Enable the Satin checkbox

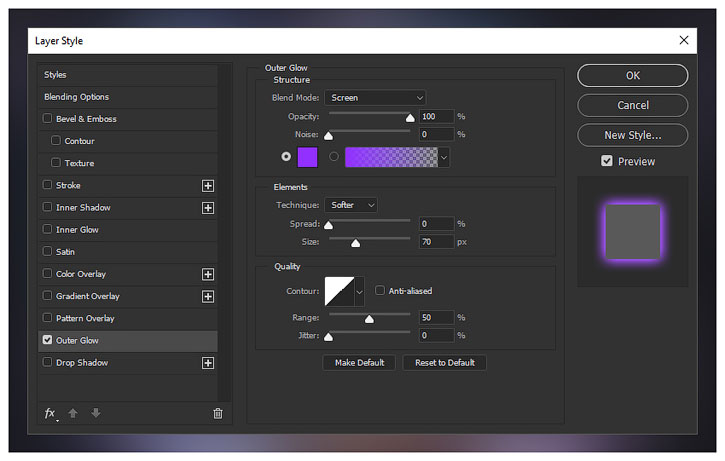(x=47, y=251)
